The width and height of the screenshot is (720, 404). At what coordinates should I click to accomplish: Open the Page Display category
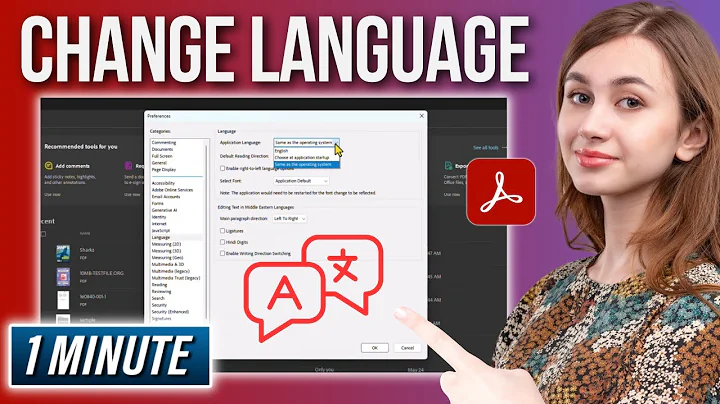point(164,169)
